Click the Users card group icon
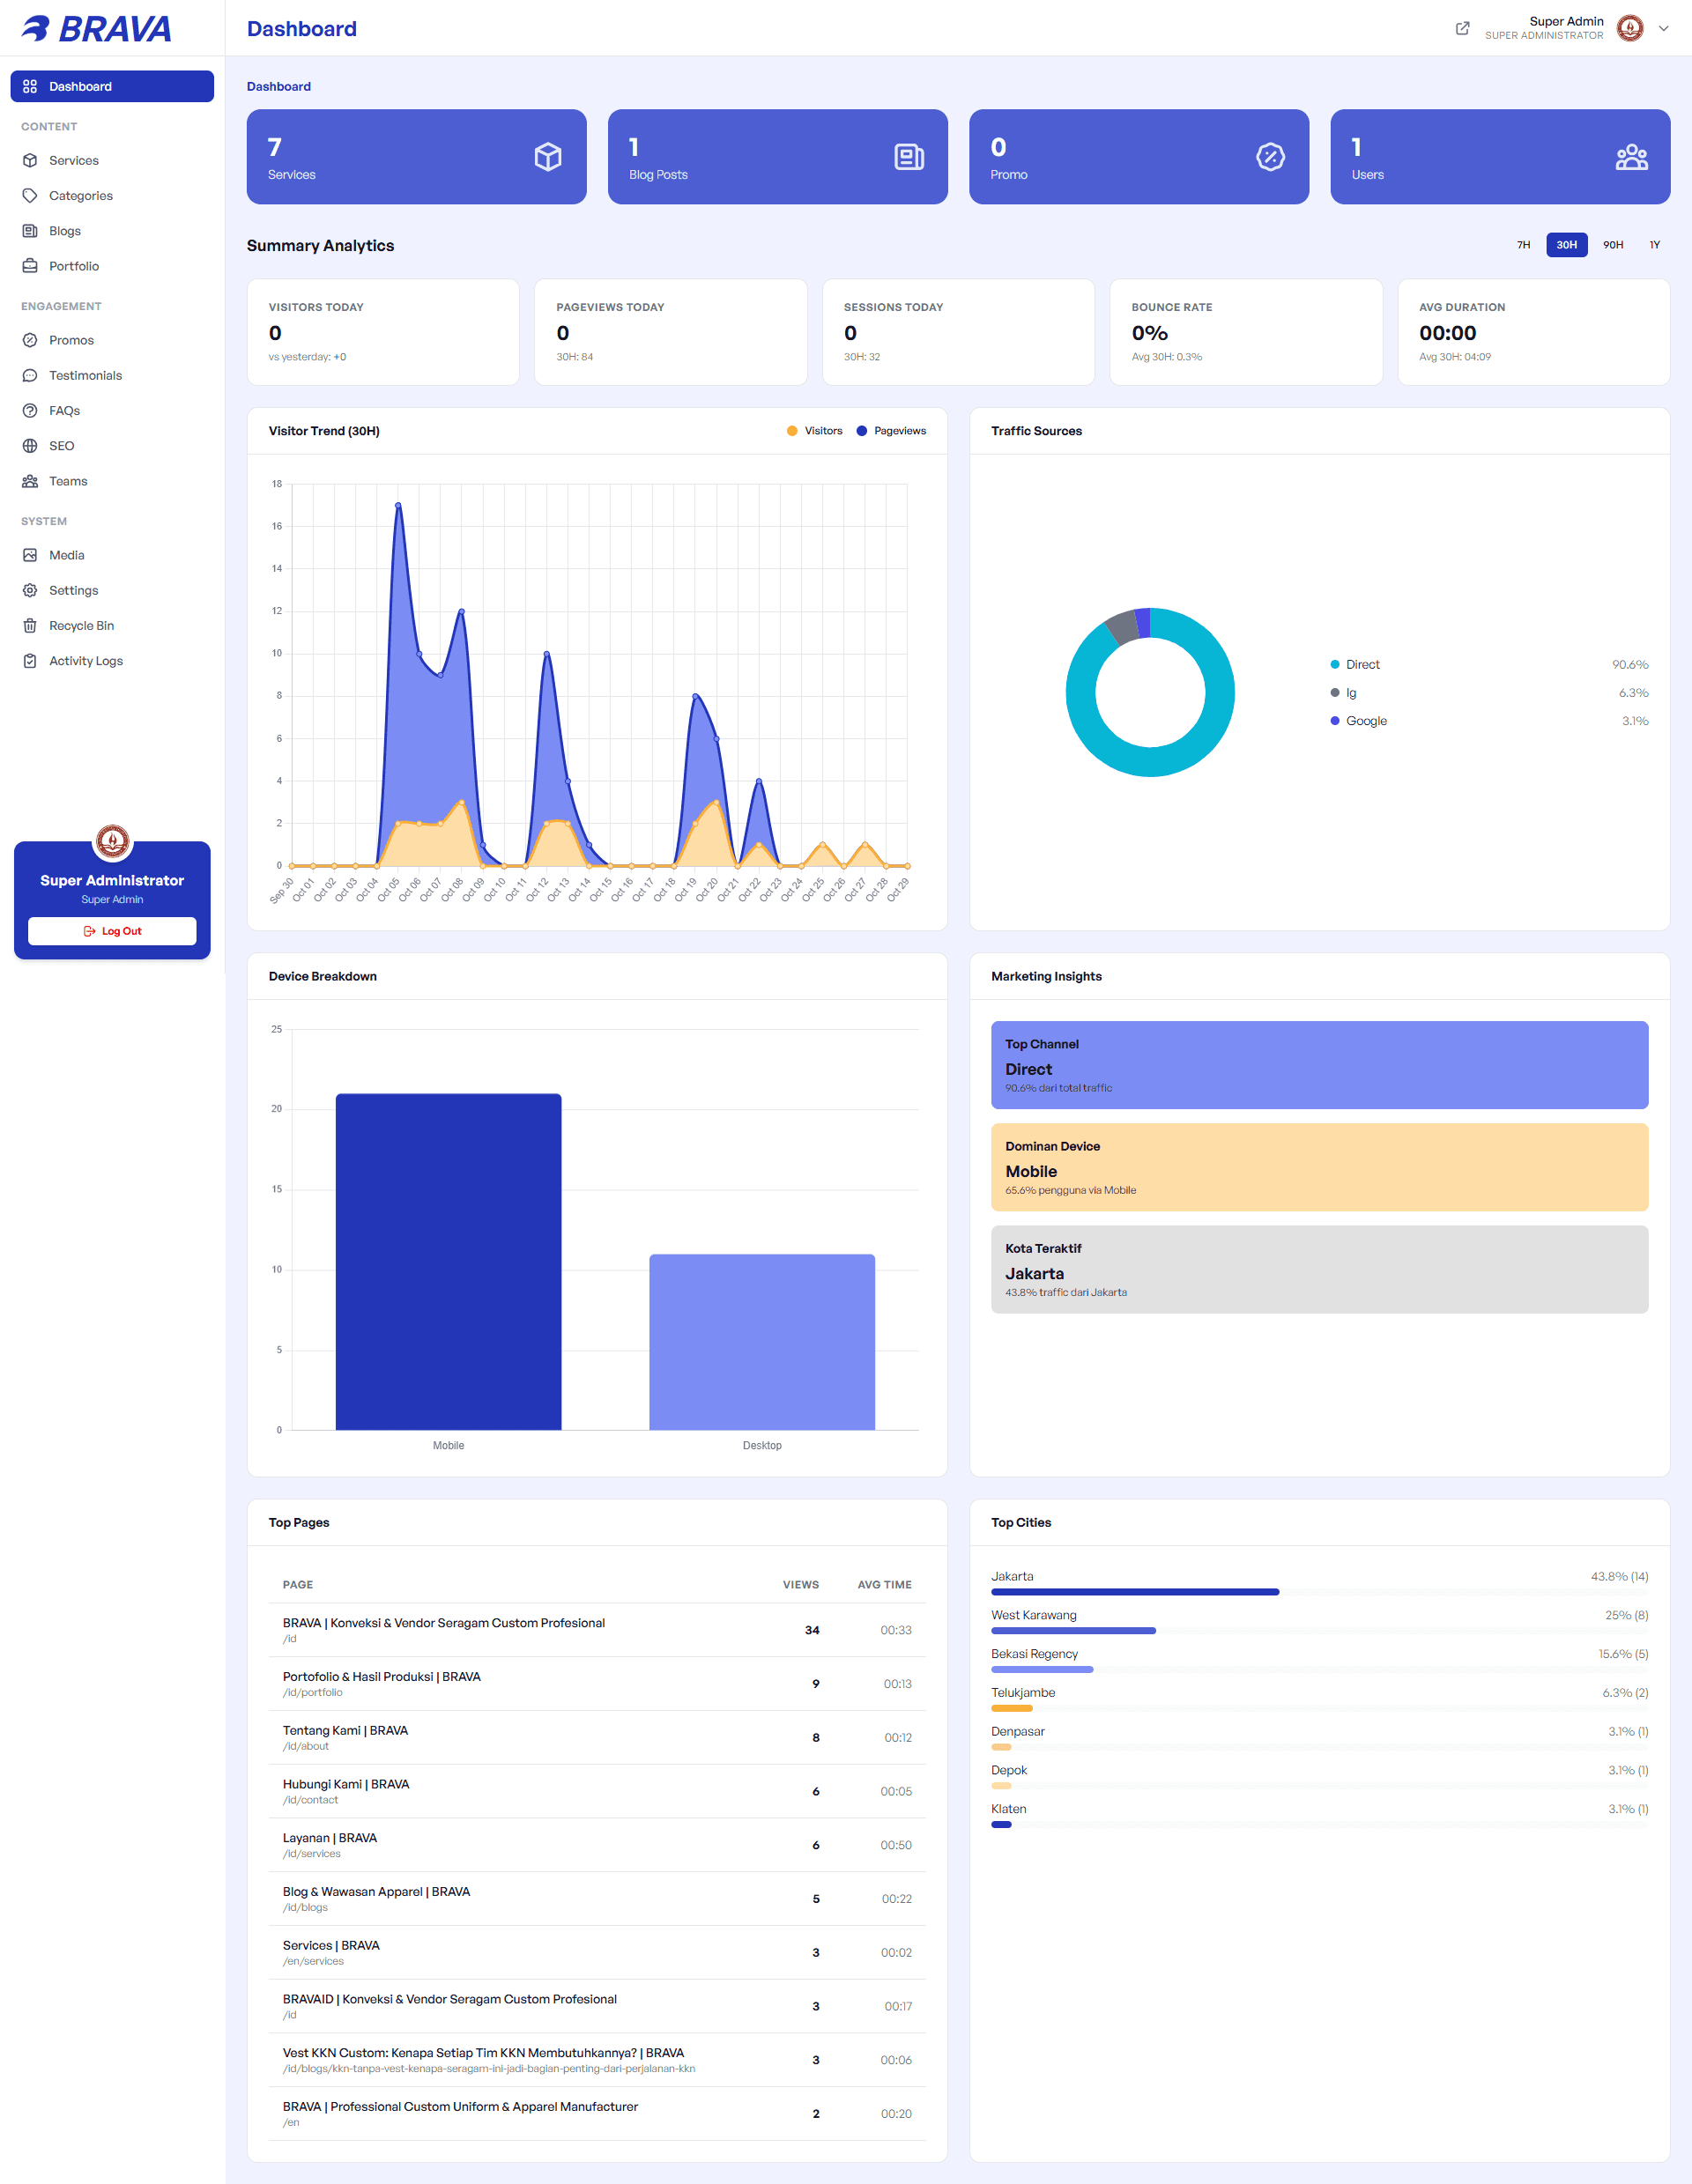 tap(1632, 157)
